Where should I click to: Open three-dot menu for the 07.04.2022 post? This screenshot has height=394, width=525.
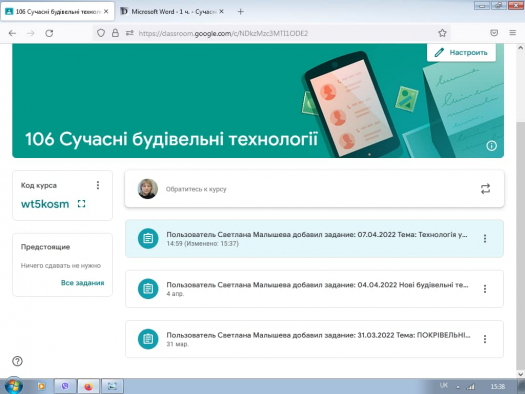(x=485, y=238)
